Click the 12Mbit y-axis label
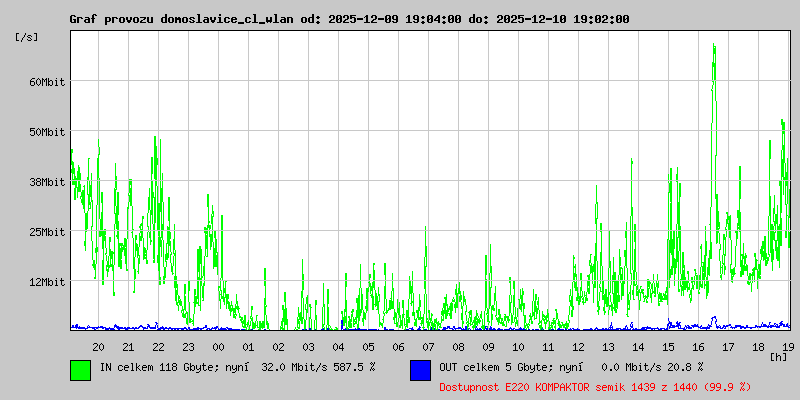The height and width of the screenshot is (400, 800). pyautogui.click(x=47, y=282)
